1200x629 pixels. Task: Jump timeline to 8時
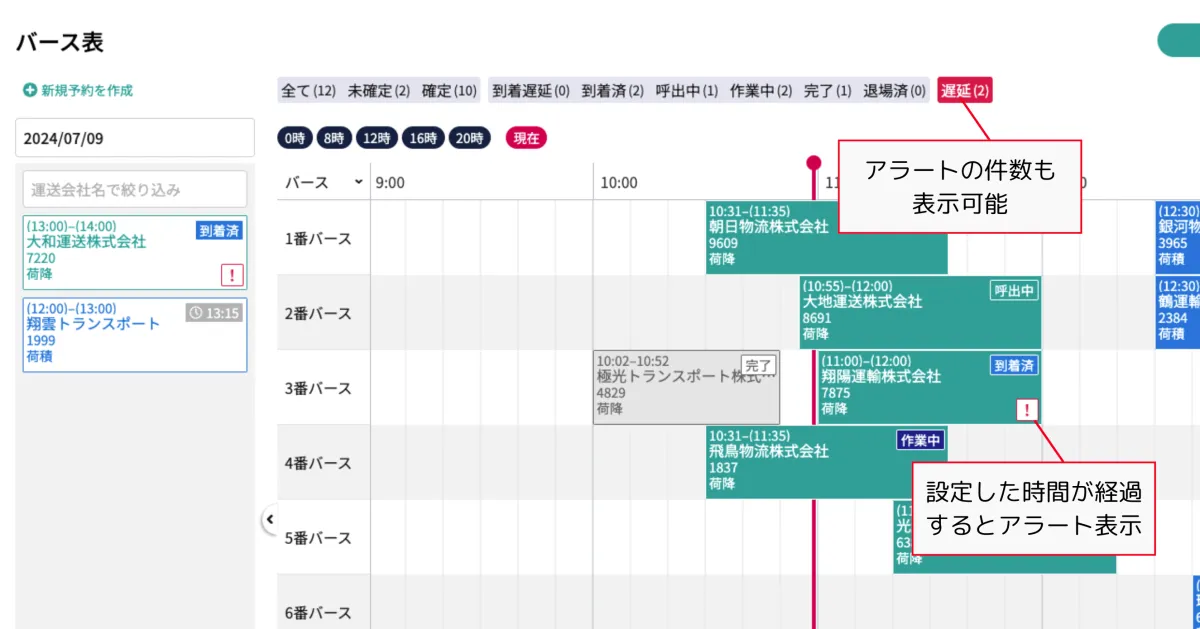[x=333, y=139]
